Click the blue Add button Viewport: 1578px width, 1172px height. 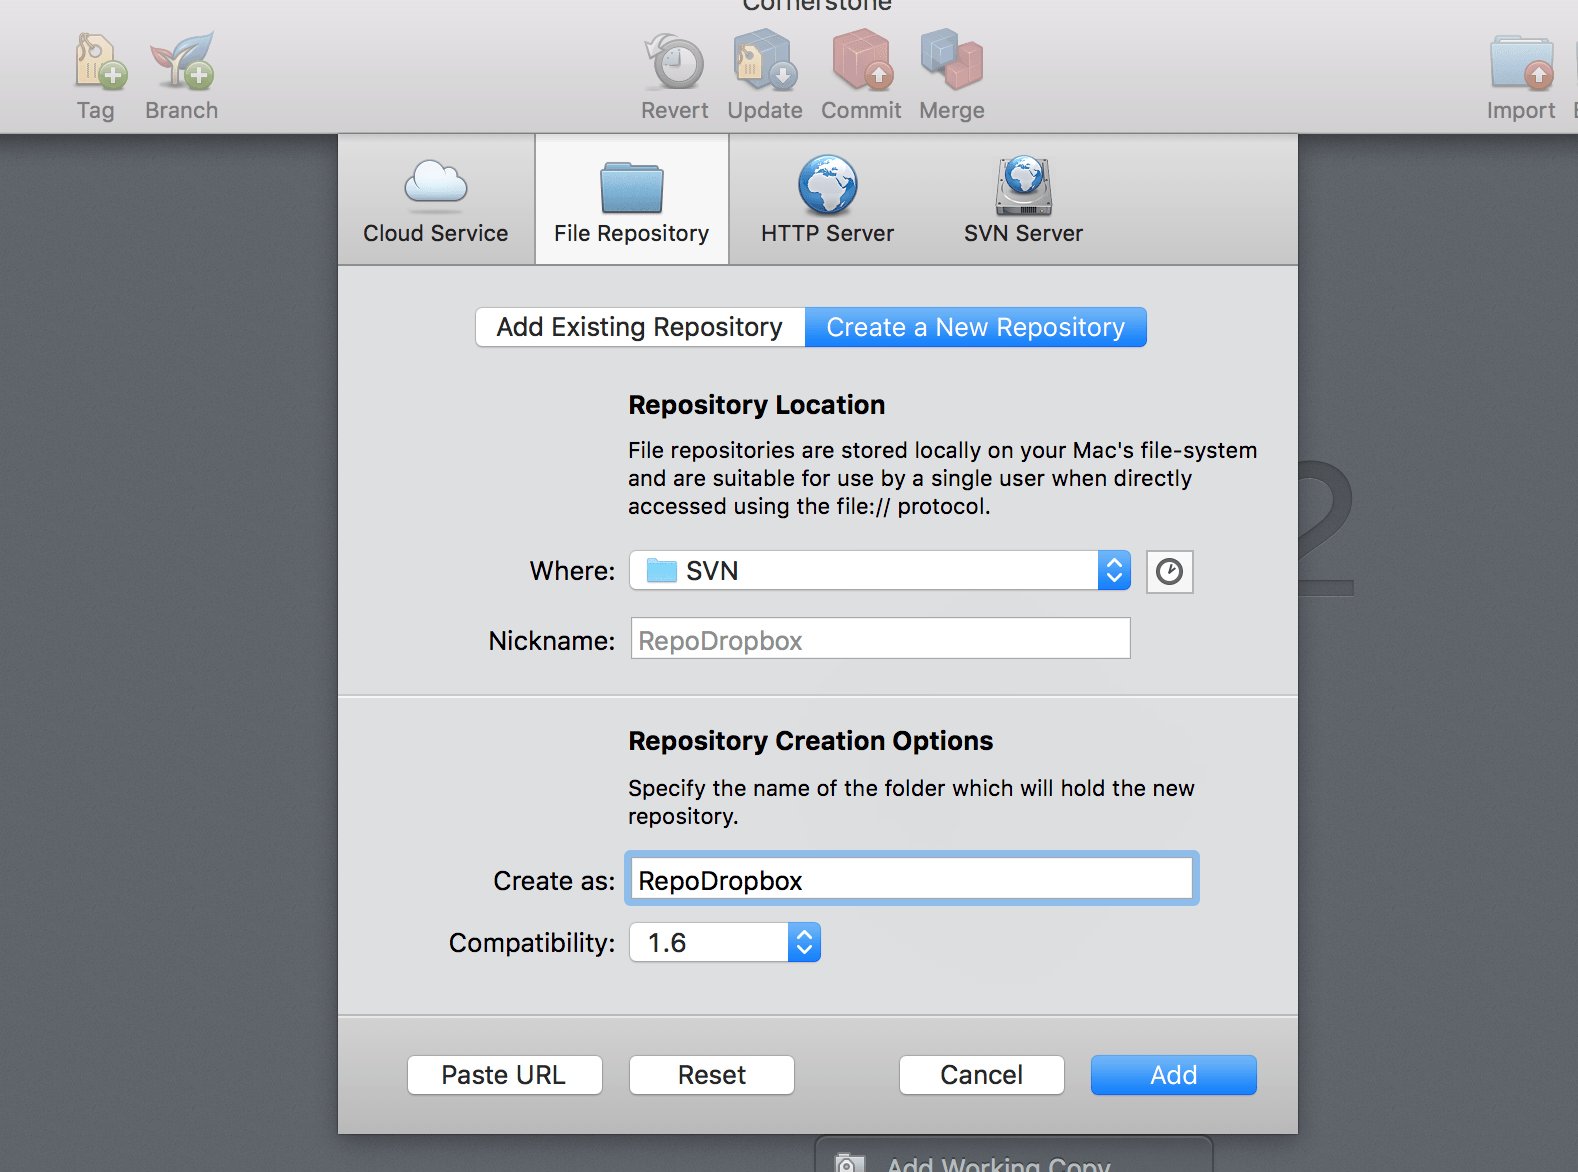click(1174, 1075)
